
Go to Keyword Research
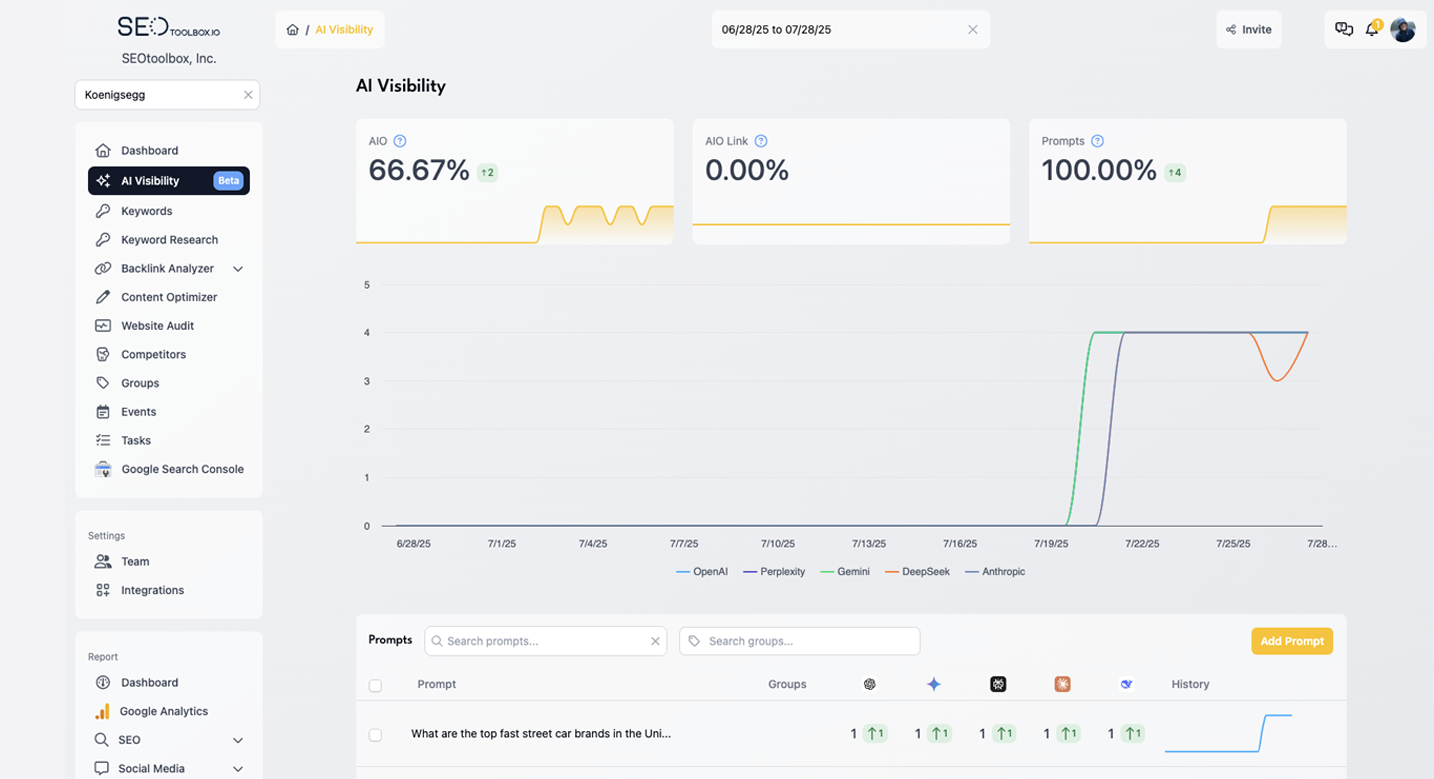point(169,240)
